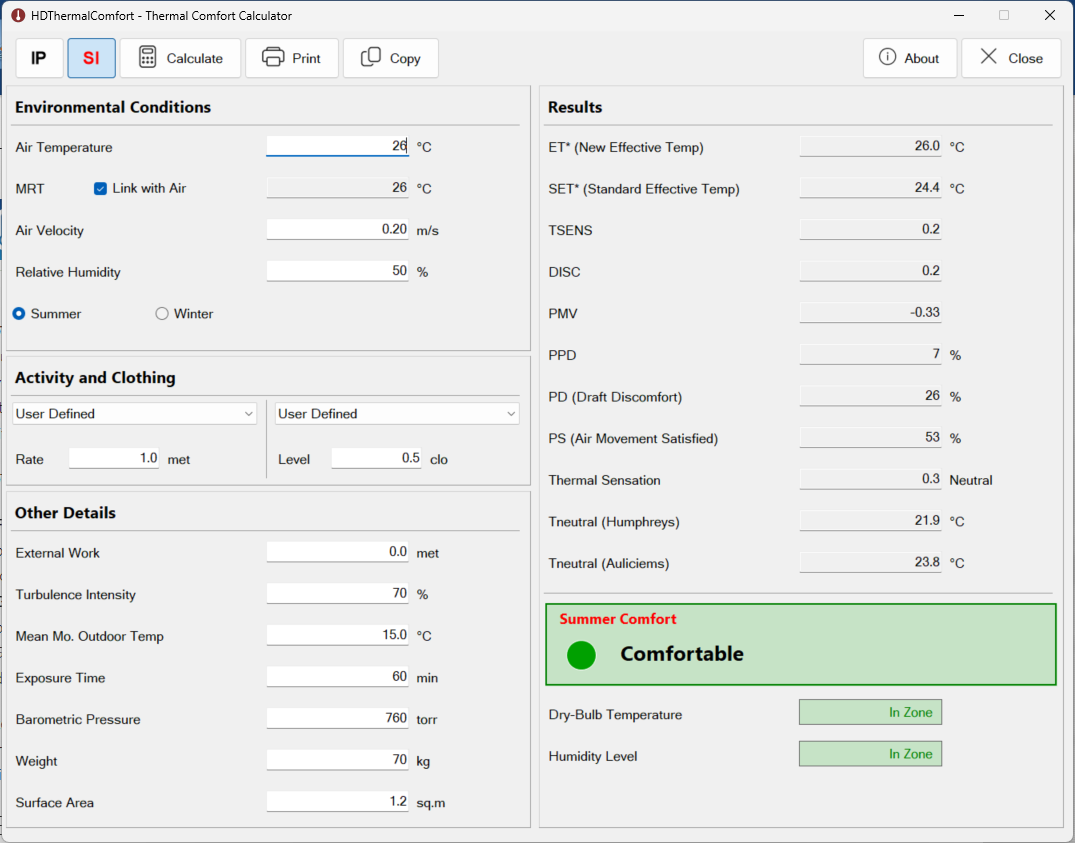Image resolution: width=1075 pixels, height=843 pixels.
Task: Click the PD Draft Discomfort value 26
Action: pos(870,396)
